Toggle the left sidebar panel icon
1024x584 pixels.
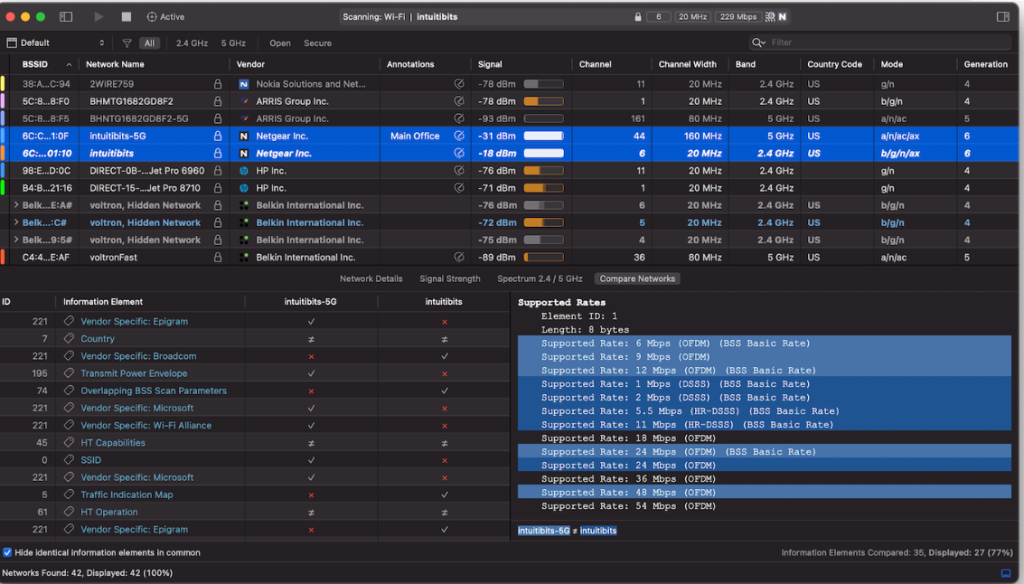tap(66, 17)
